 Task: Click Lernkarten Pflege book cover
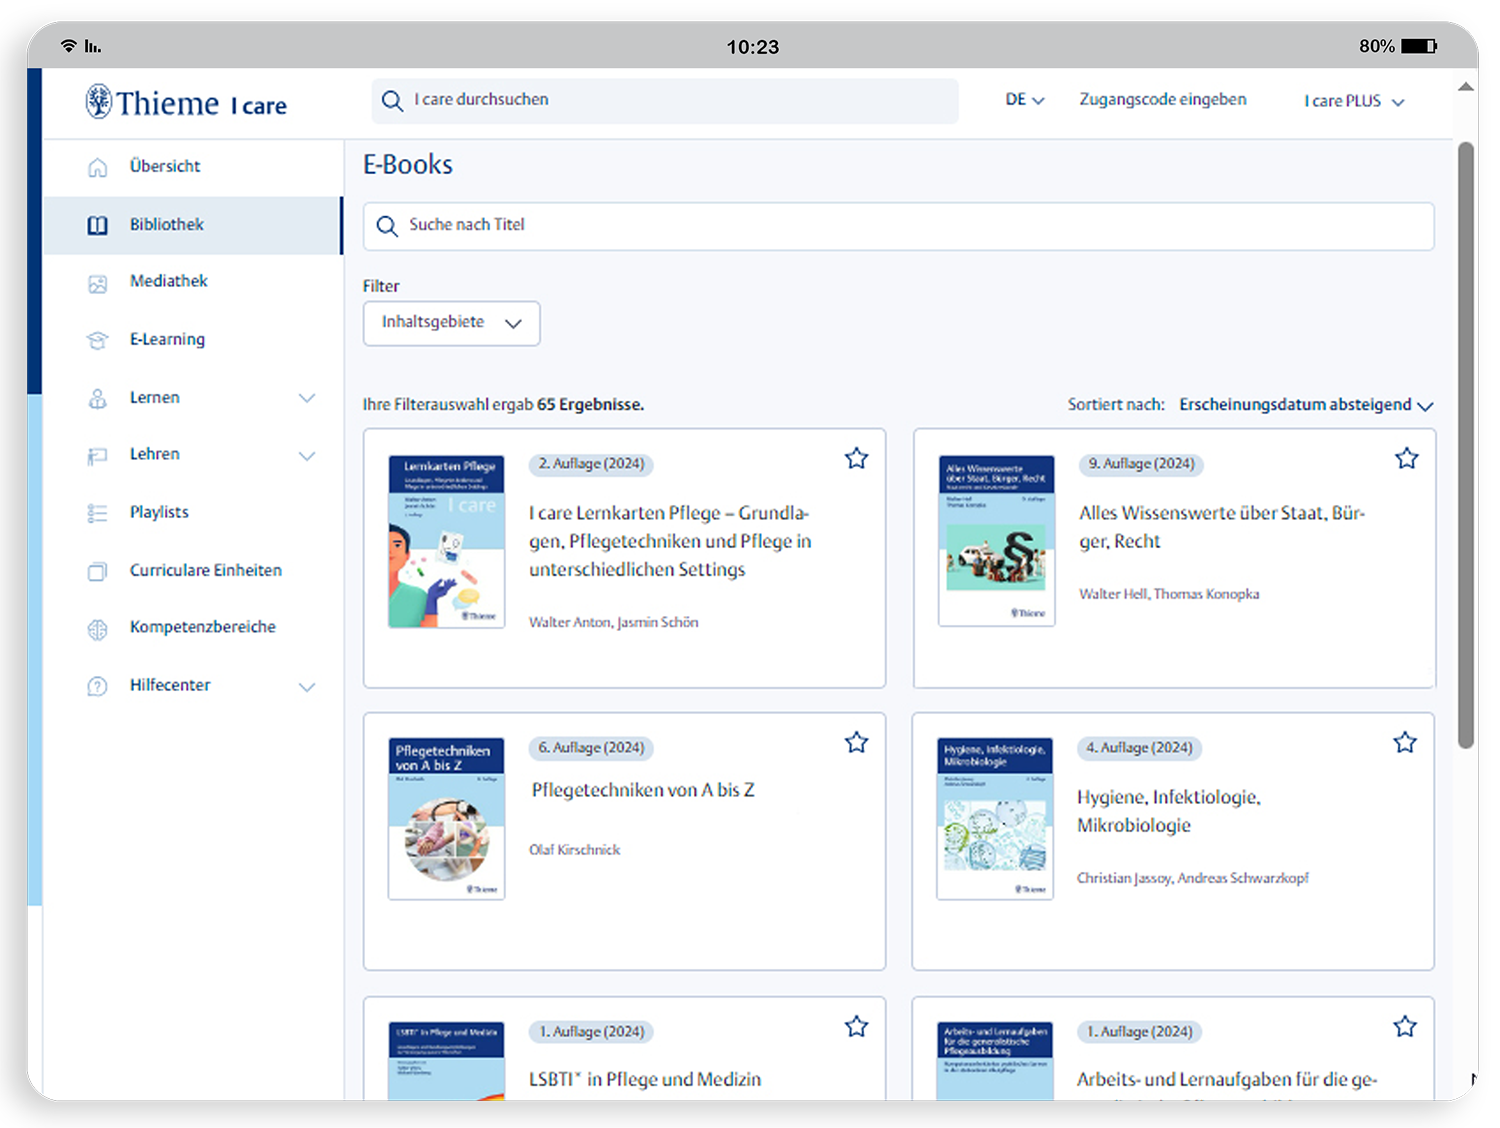click(x=446, y=542)
